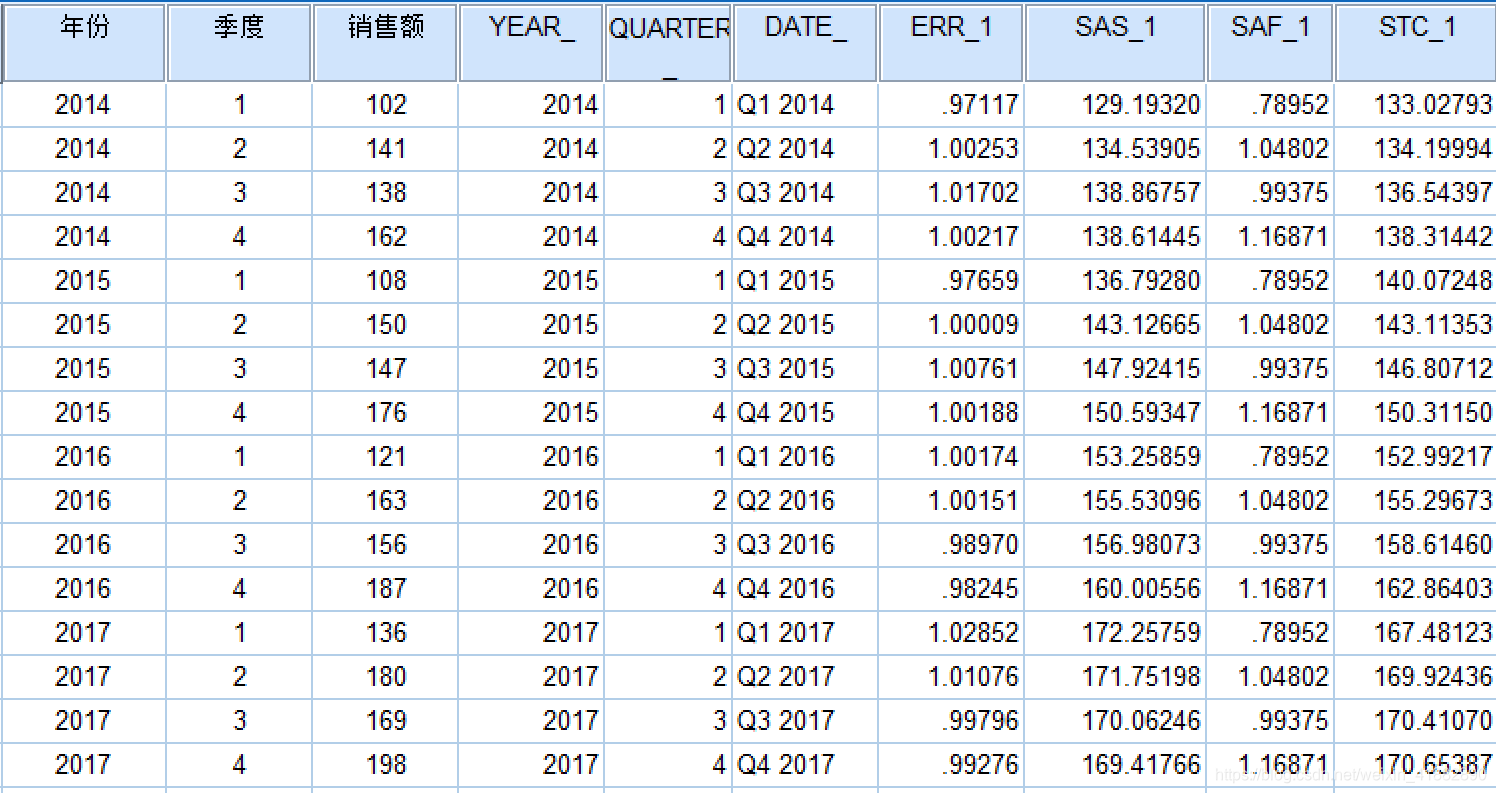This screenshot has height=793, width=1496.
Task: Select STC_1 value 133.02793
Action: click(x=1416, y=105)
